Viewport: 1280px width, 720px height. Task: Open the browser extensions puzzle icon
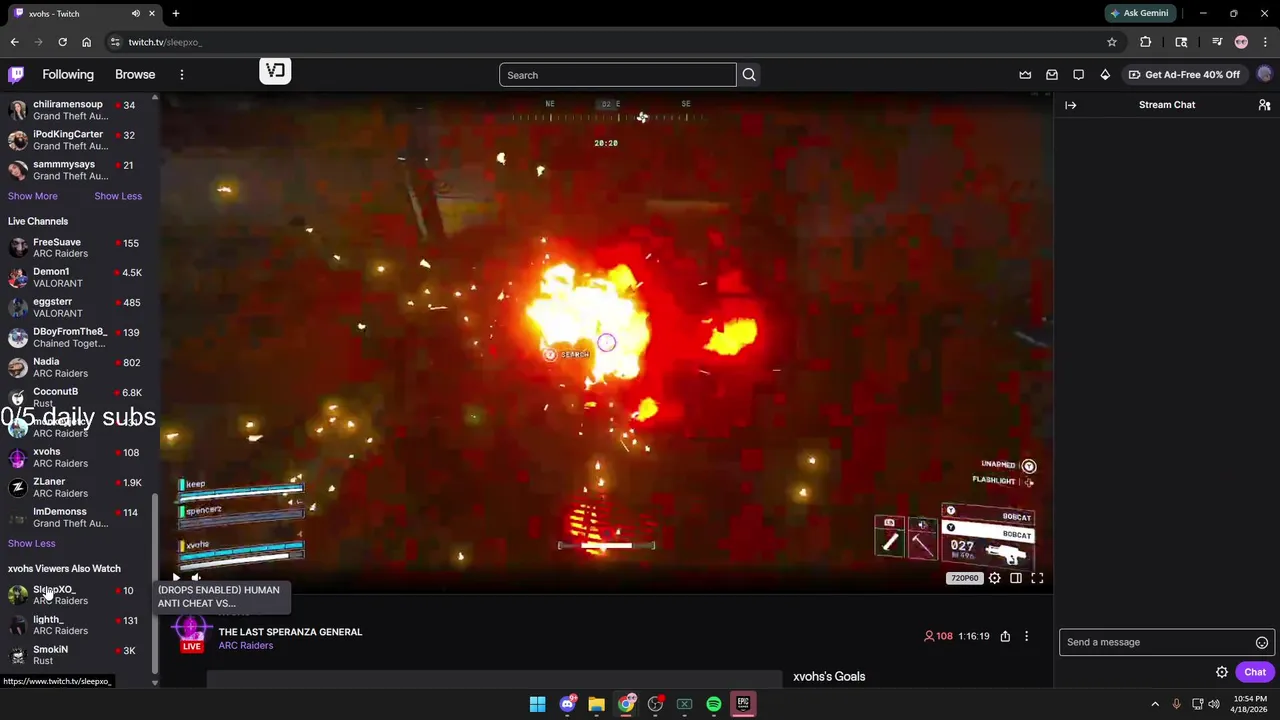point(1146,42)
